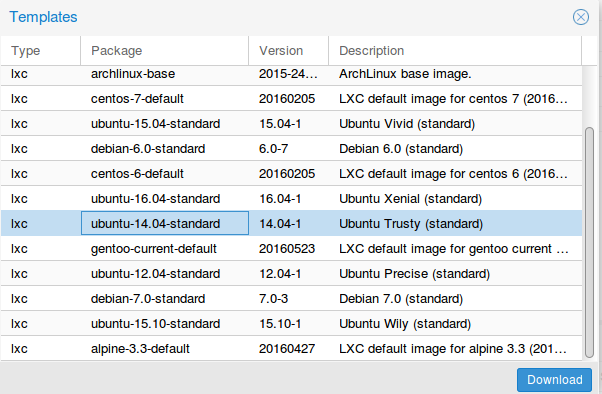The width and height of the screenshot is (602, 394).
Task: Click 'LXC default image for alpine 3.3' description
Action: (453, 348)
